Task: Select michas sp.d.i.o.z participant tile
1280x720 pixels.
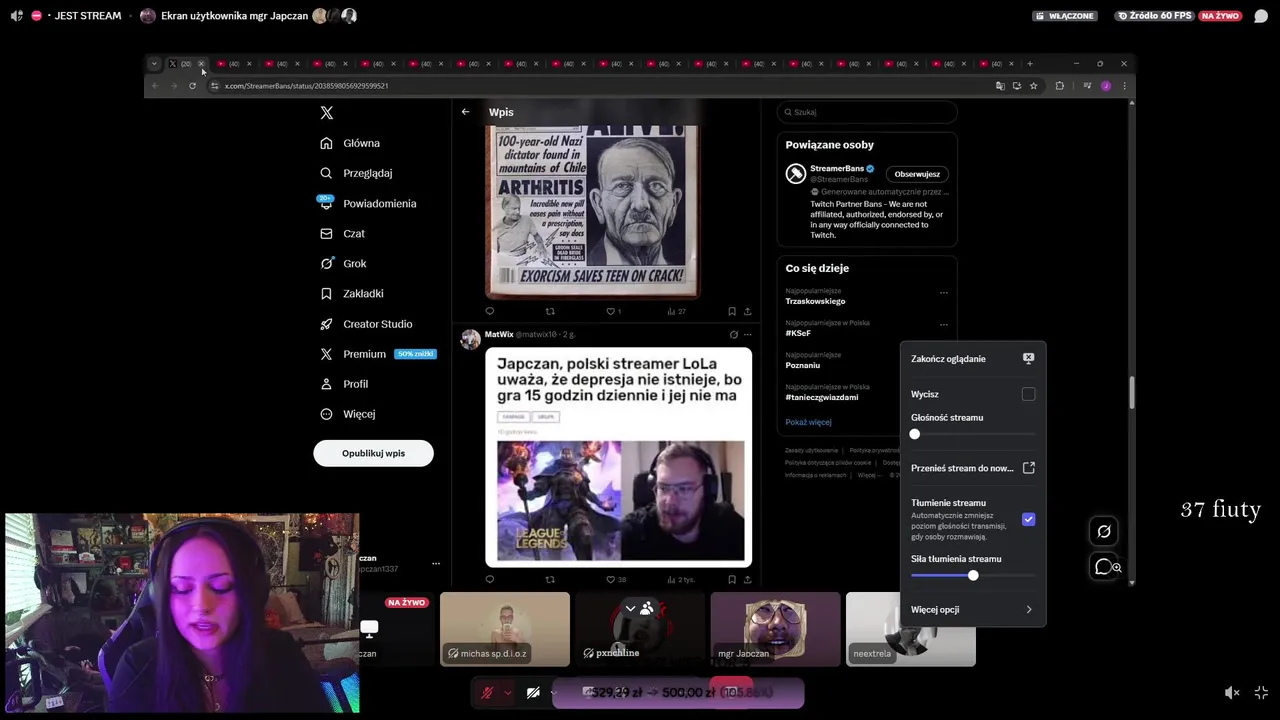Action: [505, 629]
